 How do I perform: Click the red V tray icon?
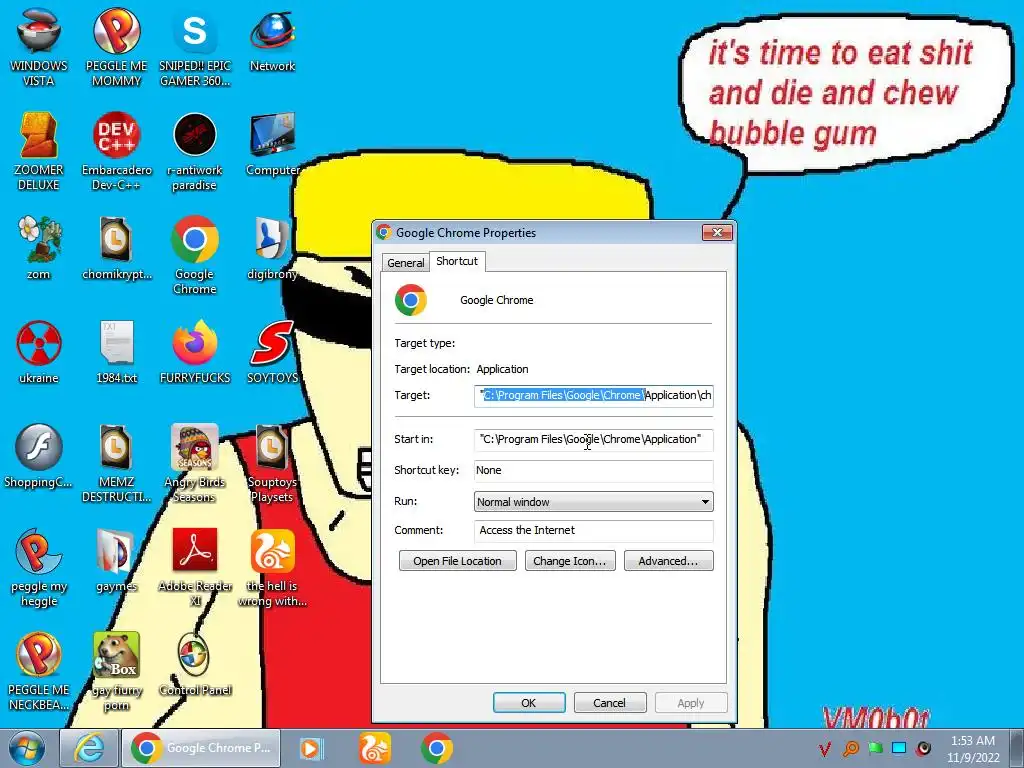coord(825,748)
